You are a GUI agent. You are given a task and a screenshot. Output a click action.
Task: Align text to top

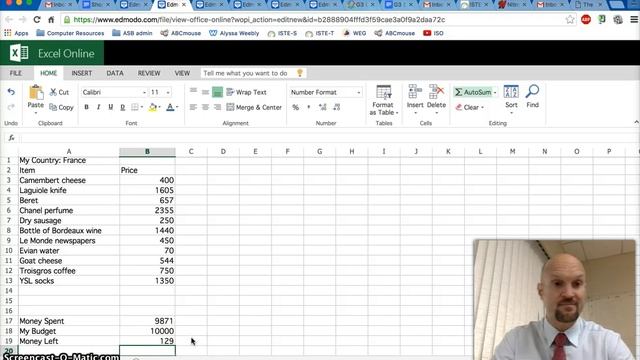point(193,92)
